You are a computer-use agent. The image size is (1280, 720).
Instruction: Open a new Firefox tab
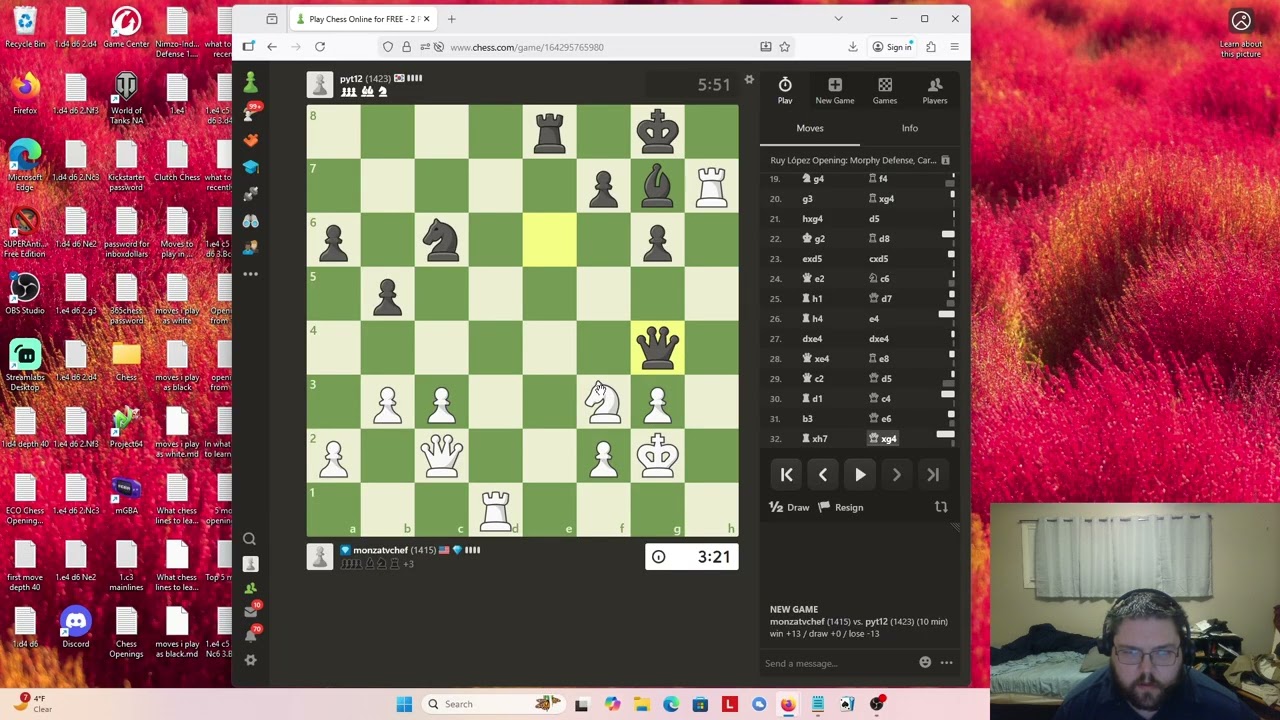pyautogui.click(x=451, y=19)
